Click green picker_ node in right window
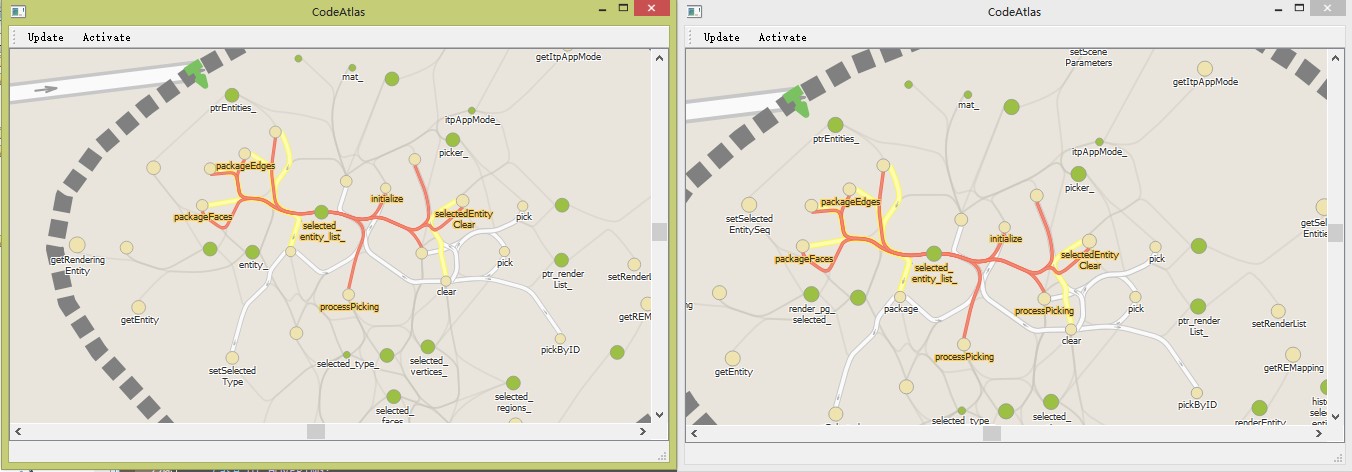Screen dimensions: 1352x472 [x=1078, y=173]
